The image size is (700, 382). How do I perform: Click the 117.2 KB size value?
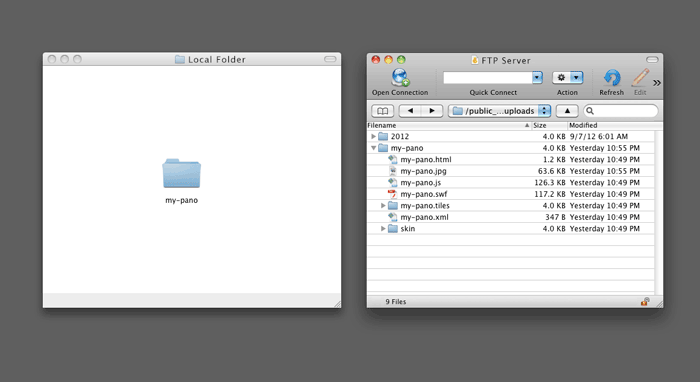pyautogui.click(x=550, y=194)
